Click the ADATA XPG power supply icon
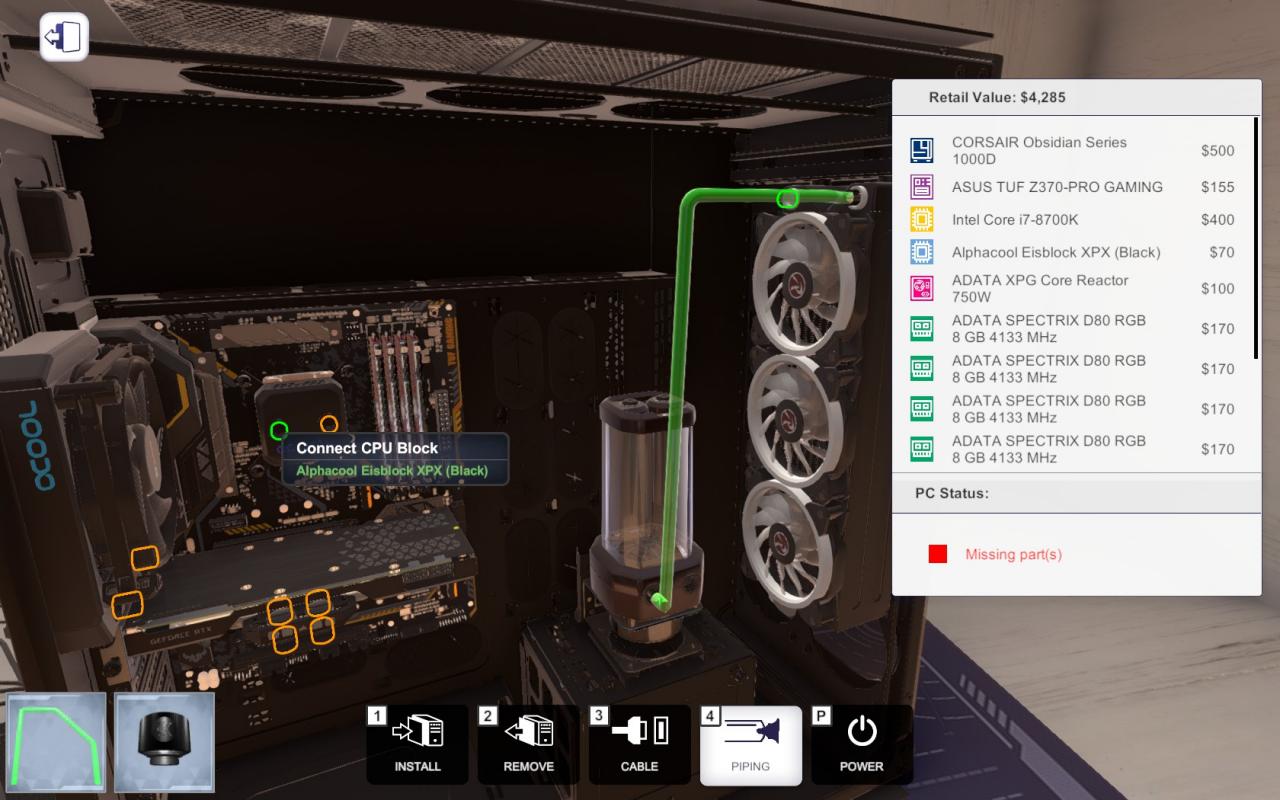Viewport: 1280px width, 800px height. point(921,289)
